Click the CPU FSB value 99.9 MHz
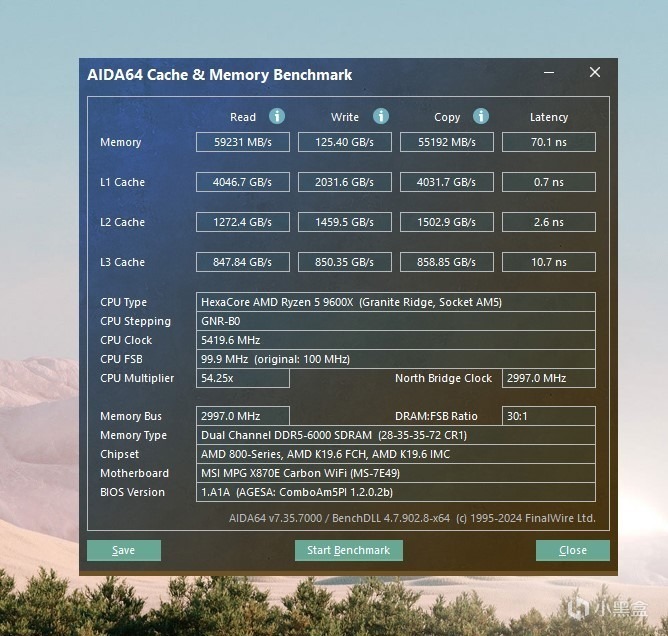The height and width of the screenshot is (636, 668). point(396,359)
